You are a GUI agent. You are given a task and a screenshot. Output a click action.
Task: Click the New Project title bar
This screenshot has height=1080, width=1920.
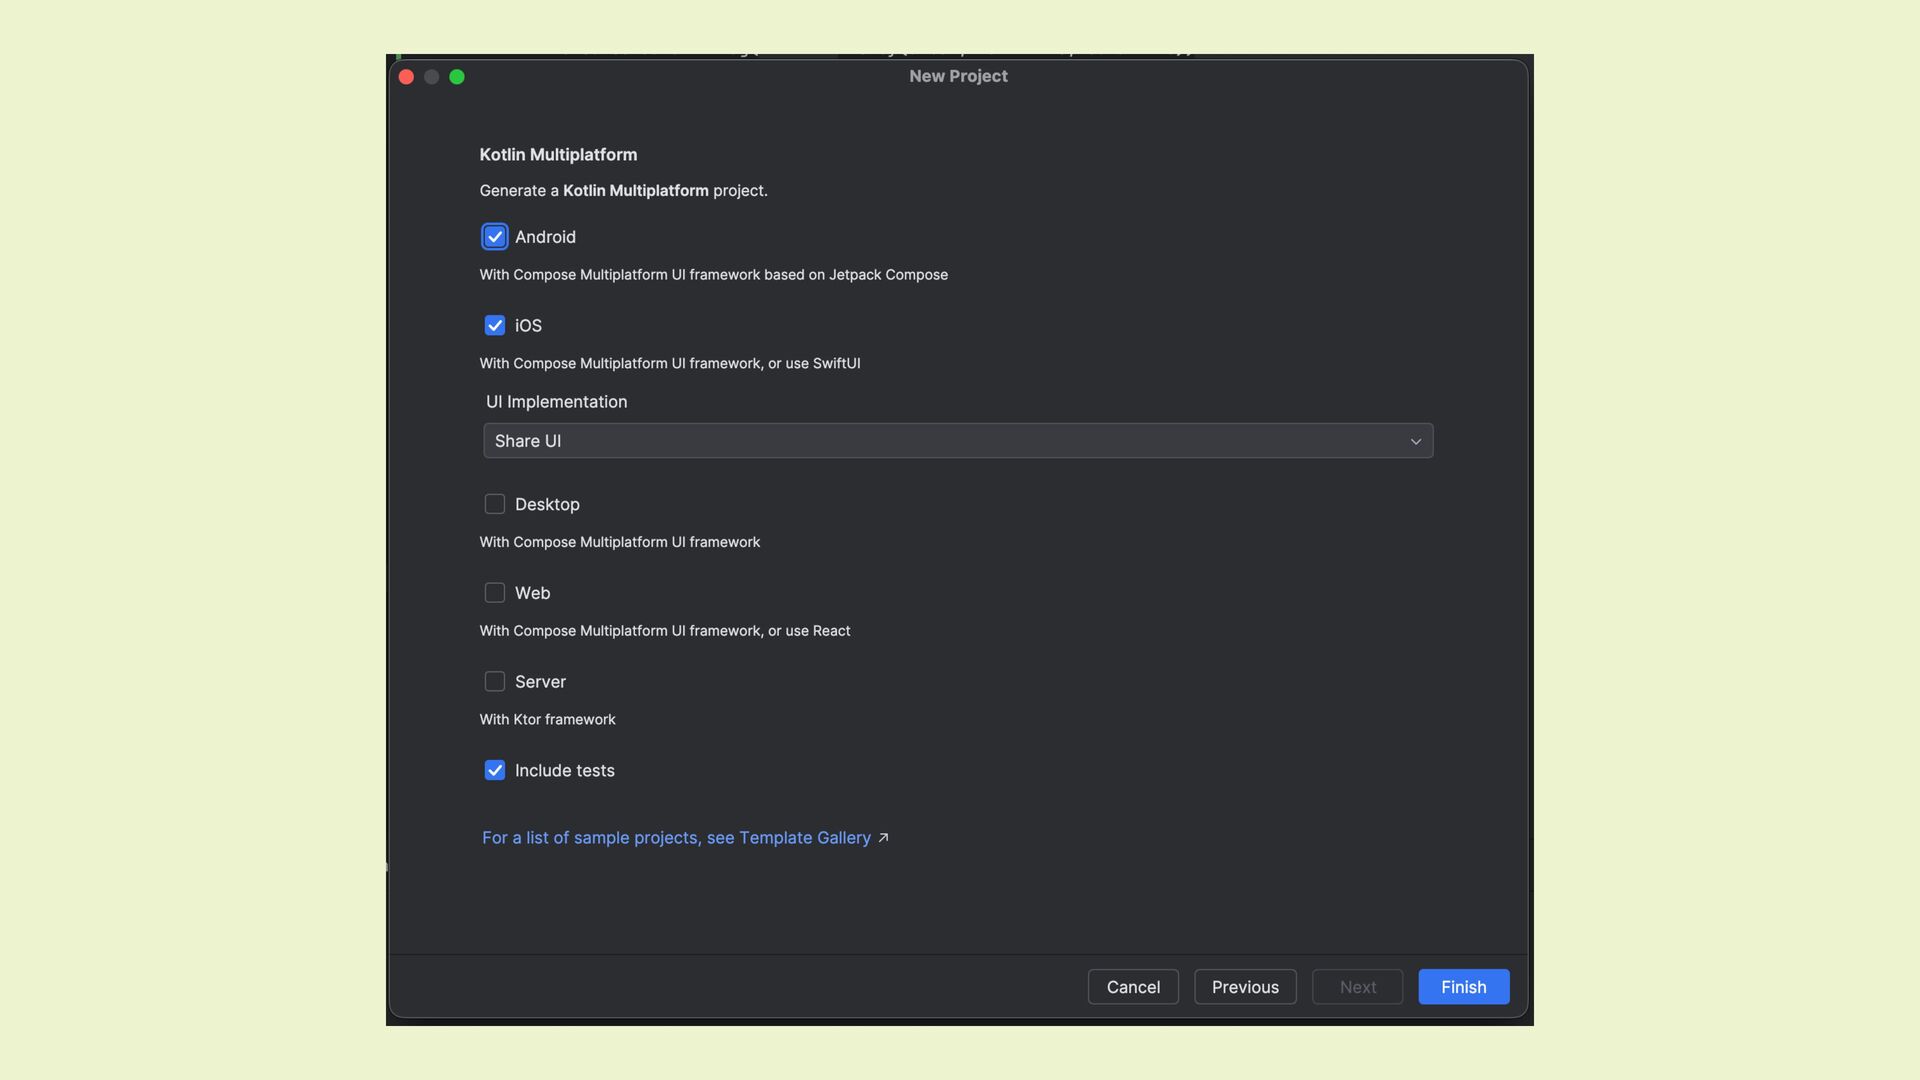pos(957,76)
